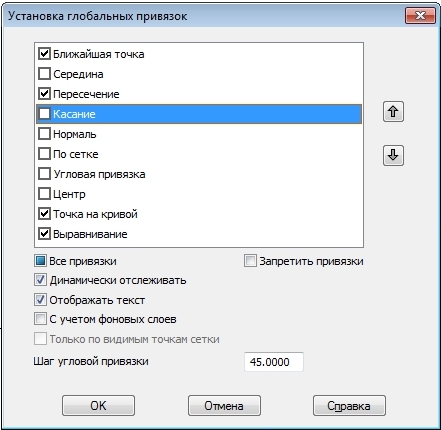Uncheck the Пересечение snap

click(44, 94)
